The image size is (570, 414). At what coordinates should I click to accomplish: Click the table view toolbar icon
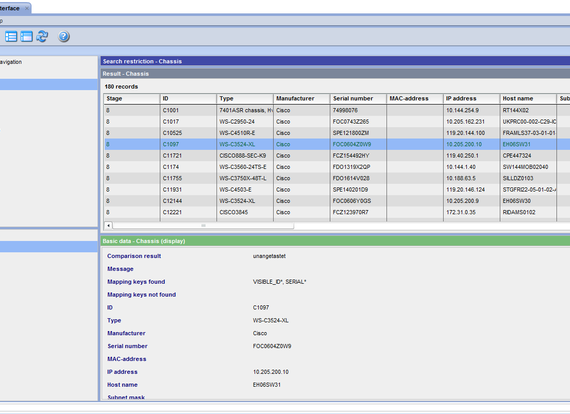point(27,36)
